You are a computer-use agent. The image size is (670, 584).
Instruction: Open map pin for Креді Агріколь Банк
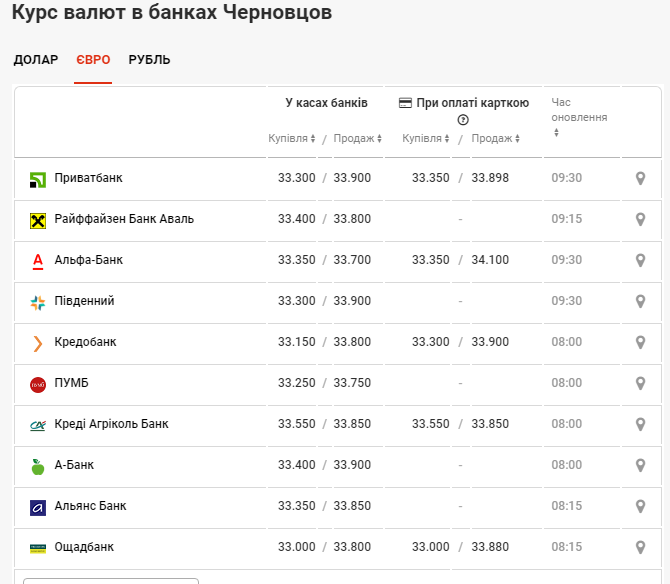(x=640, y=424)
